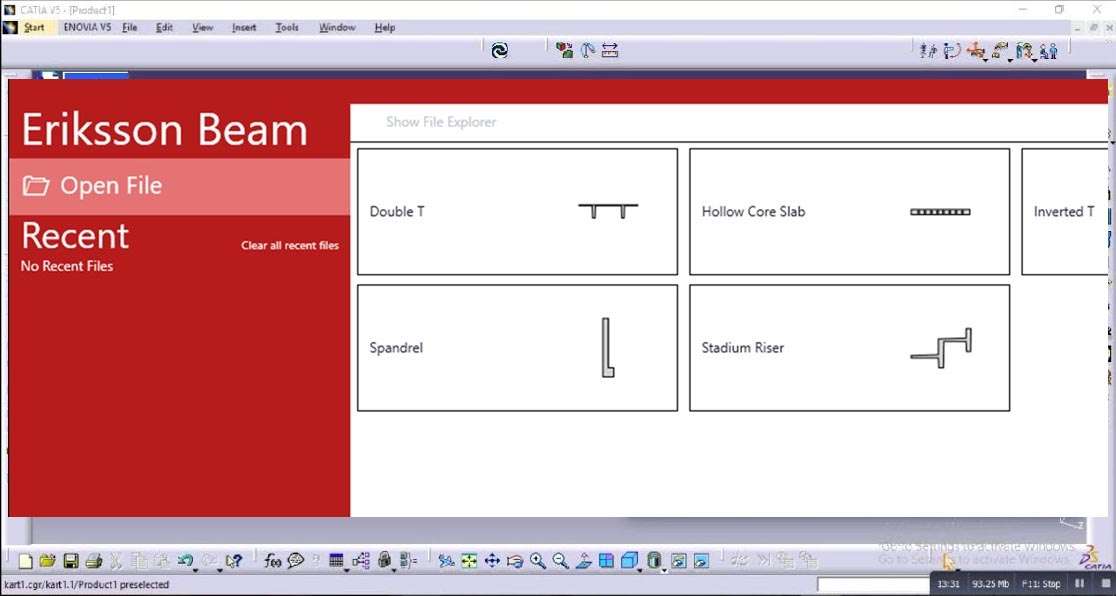Viewport: 1116px width, 596px height.
Task: Click the Measure Between icon in top toolbar
Action: click(610, 50)
